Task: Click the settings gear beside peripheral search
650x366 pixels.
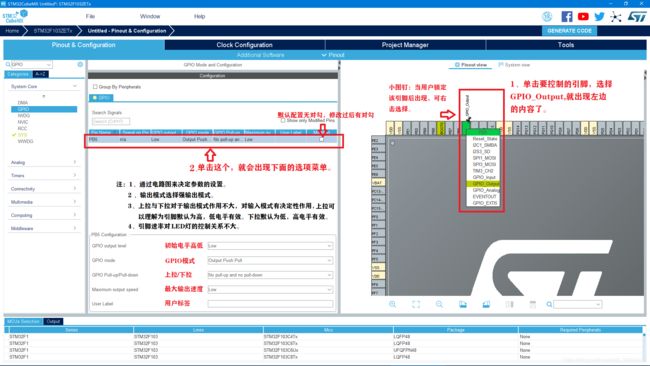Action: pyautogui.click(x=80, y=64)
